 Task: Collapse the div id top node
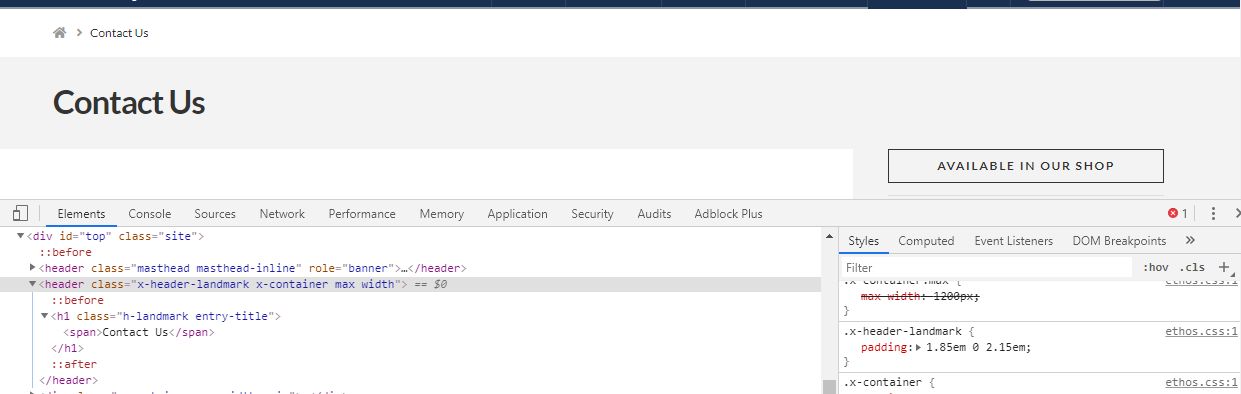(21, 237)
